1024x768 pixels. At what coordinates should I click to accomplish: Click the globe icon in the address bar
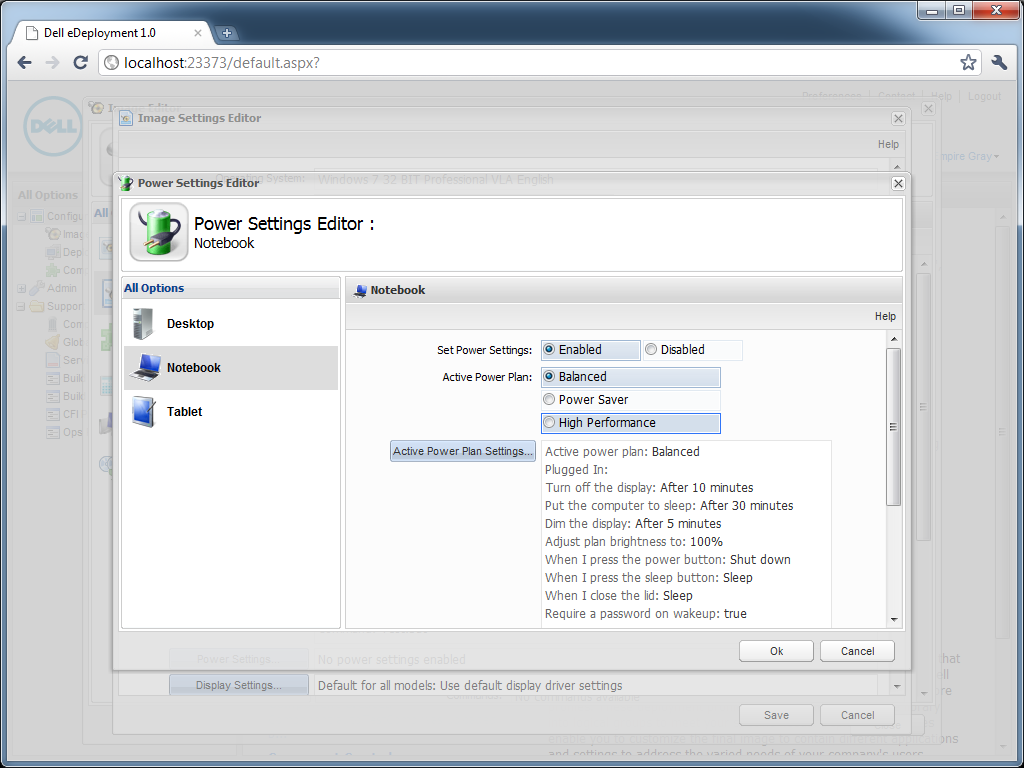pos(112,63)
